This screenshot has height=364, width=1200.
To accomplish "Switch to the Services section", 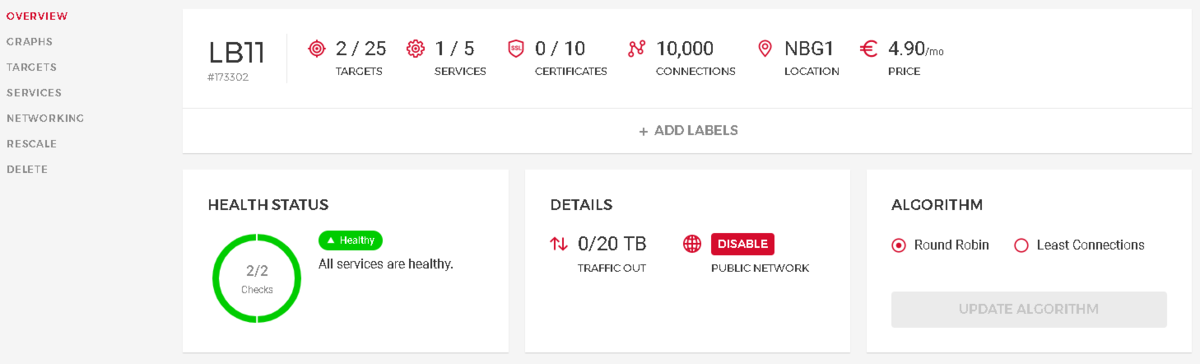I will pyautogui.click(x=34, y=93).
